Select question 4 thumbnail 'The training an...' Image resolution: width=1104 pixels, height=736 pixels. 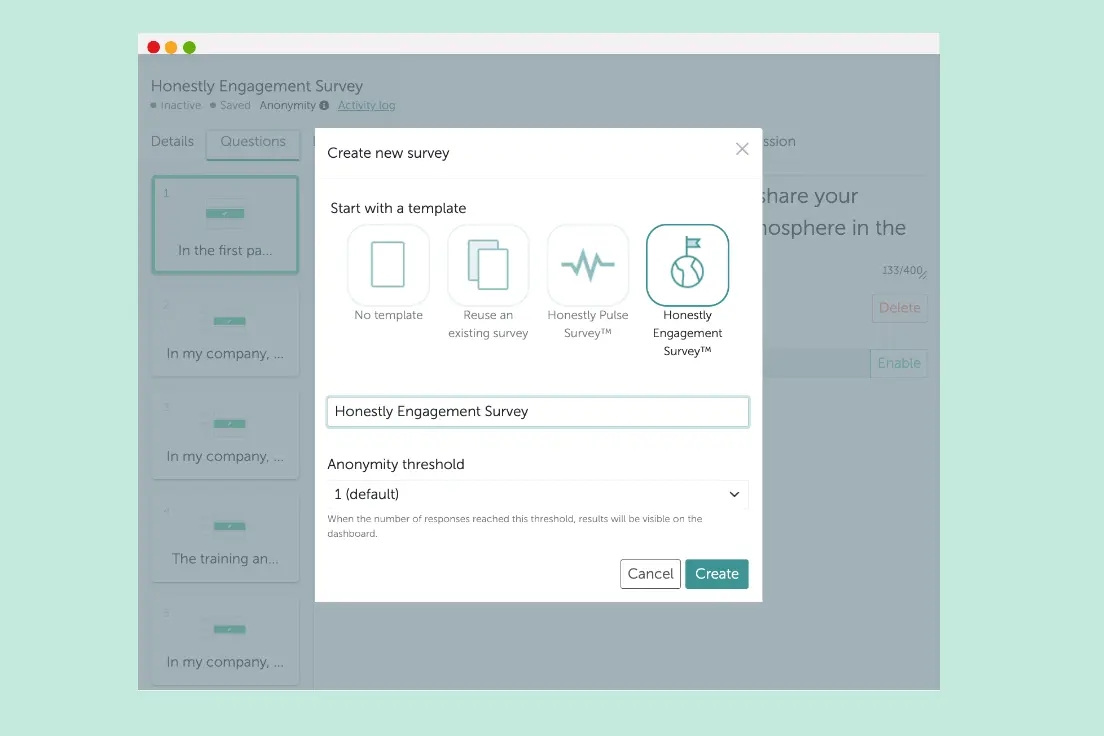(225, 537)
